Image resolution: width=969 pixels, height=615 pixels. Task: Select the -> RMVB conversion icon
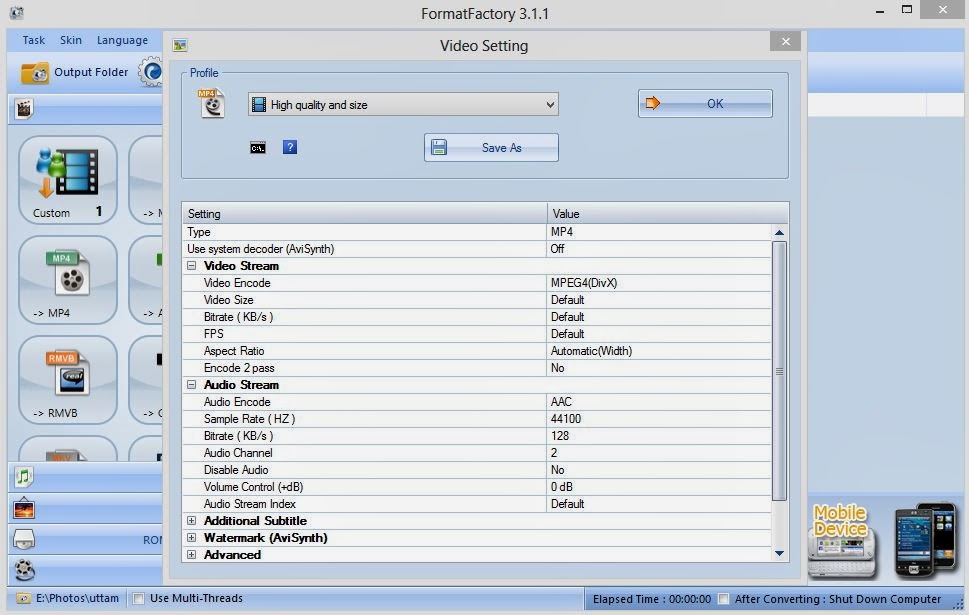coord(67,380)
